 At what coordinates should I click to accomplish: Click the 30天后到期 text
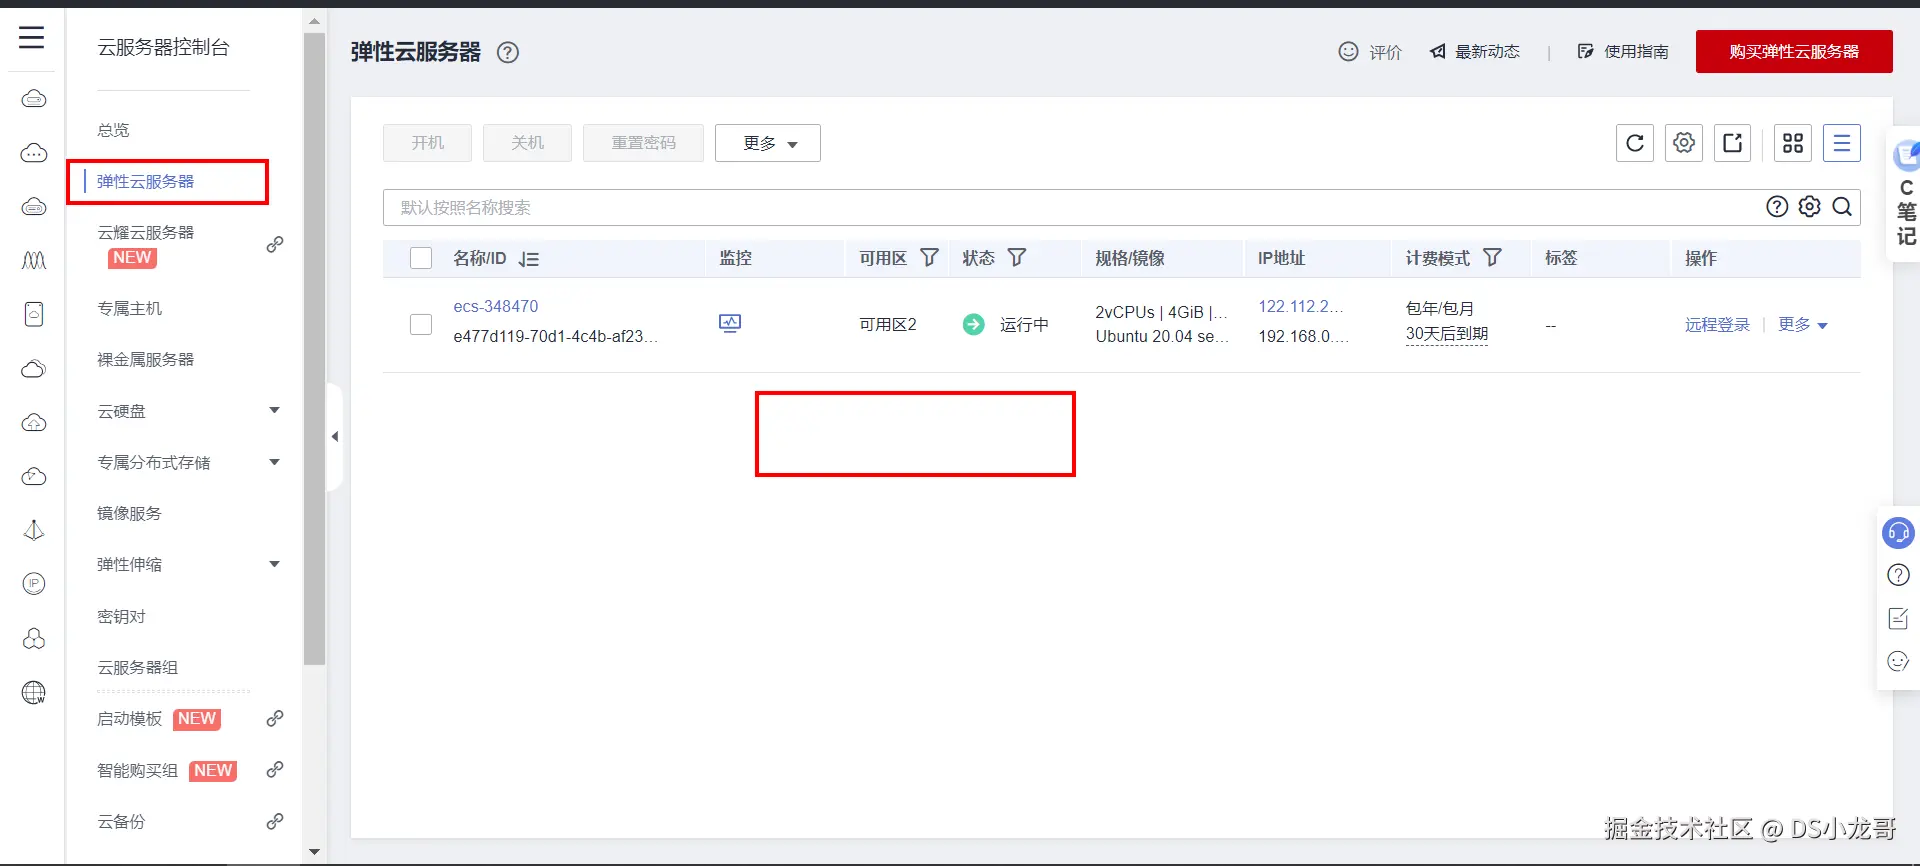pos(1447,334)
